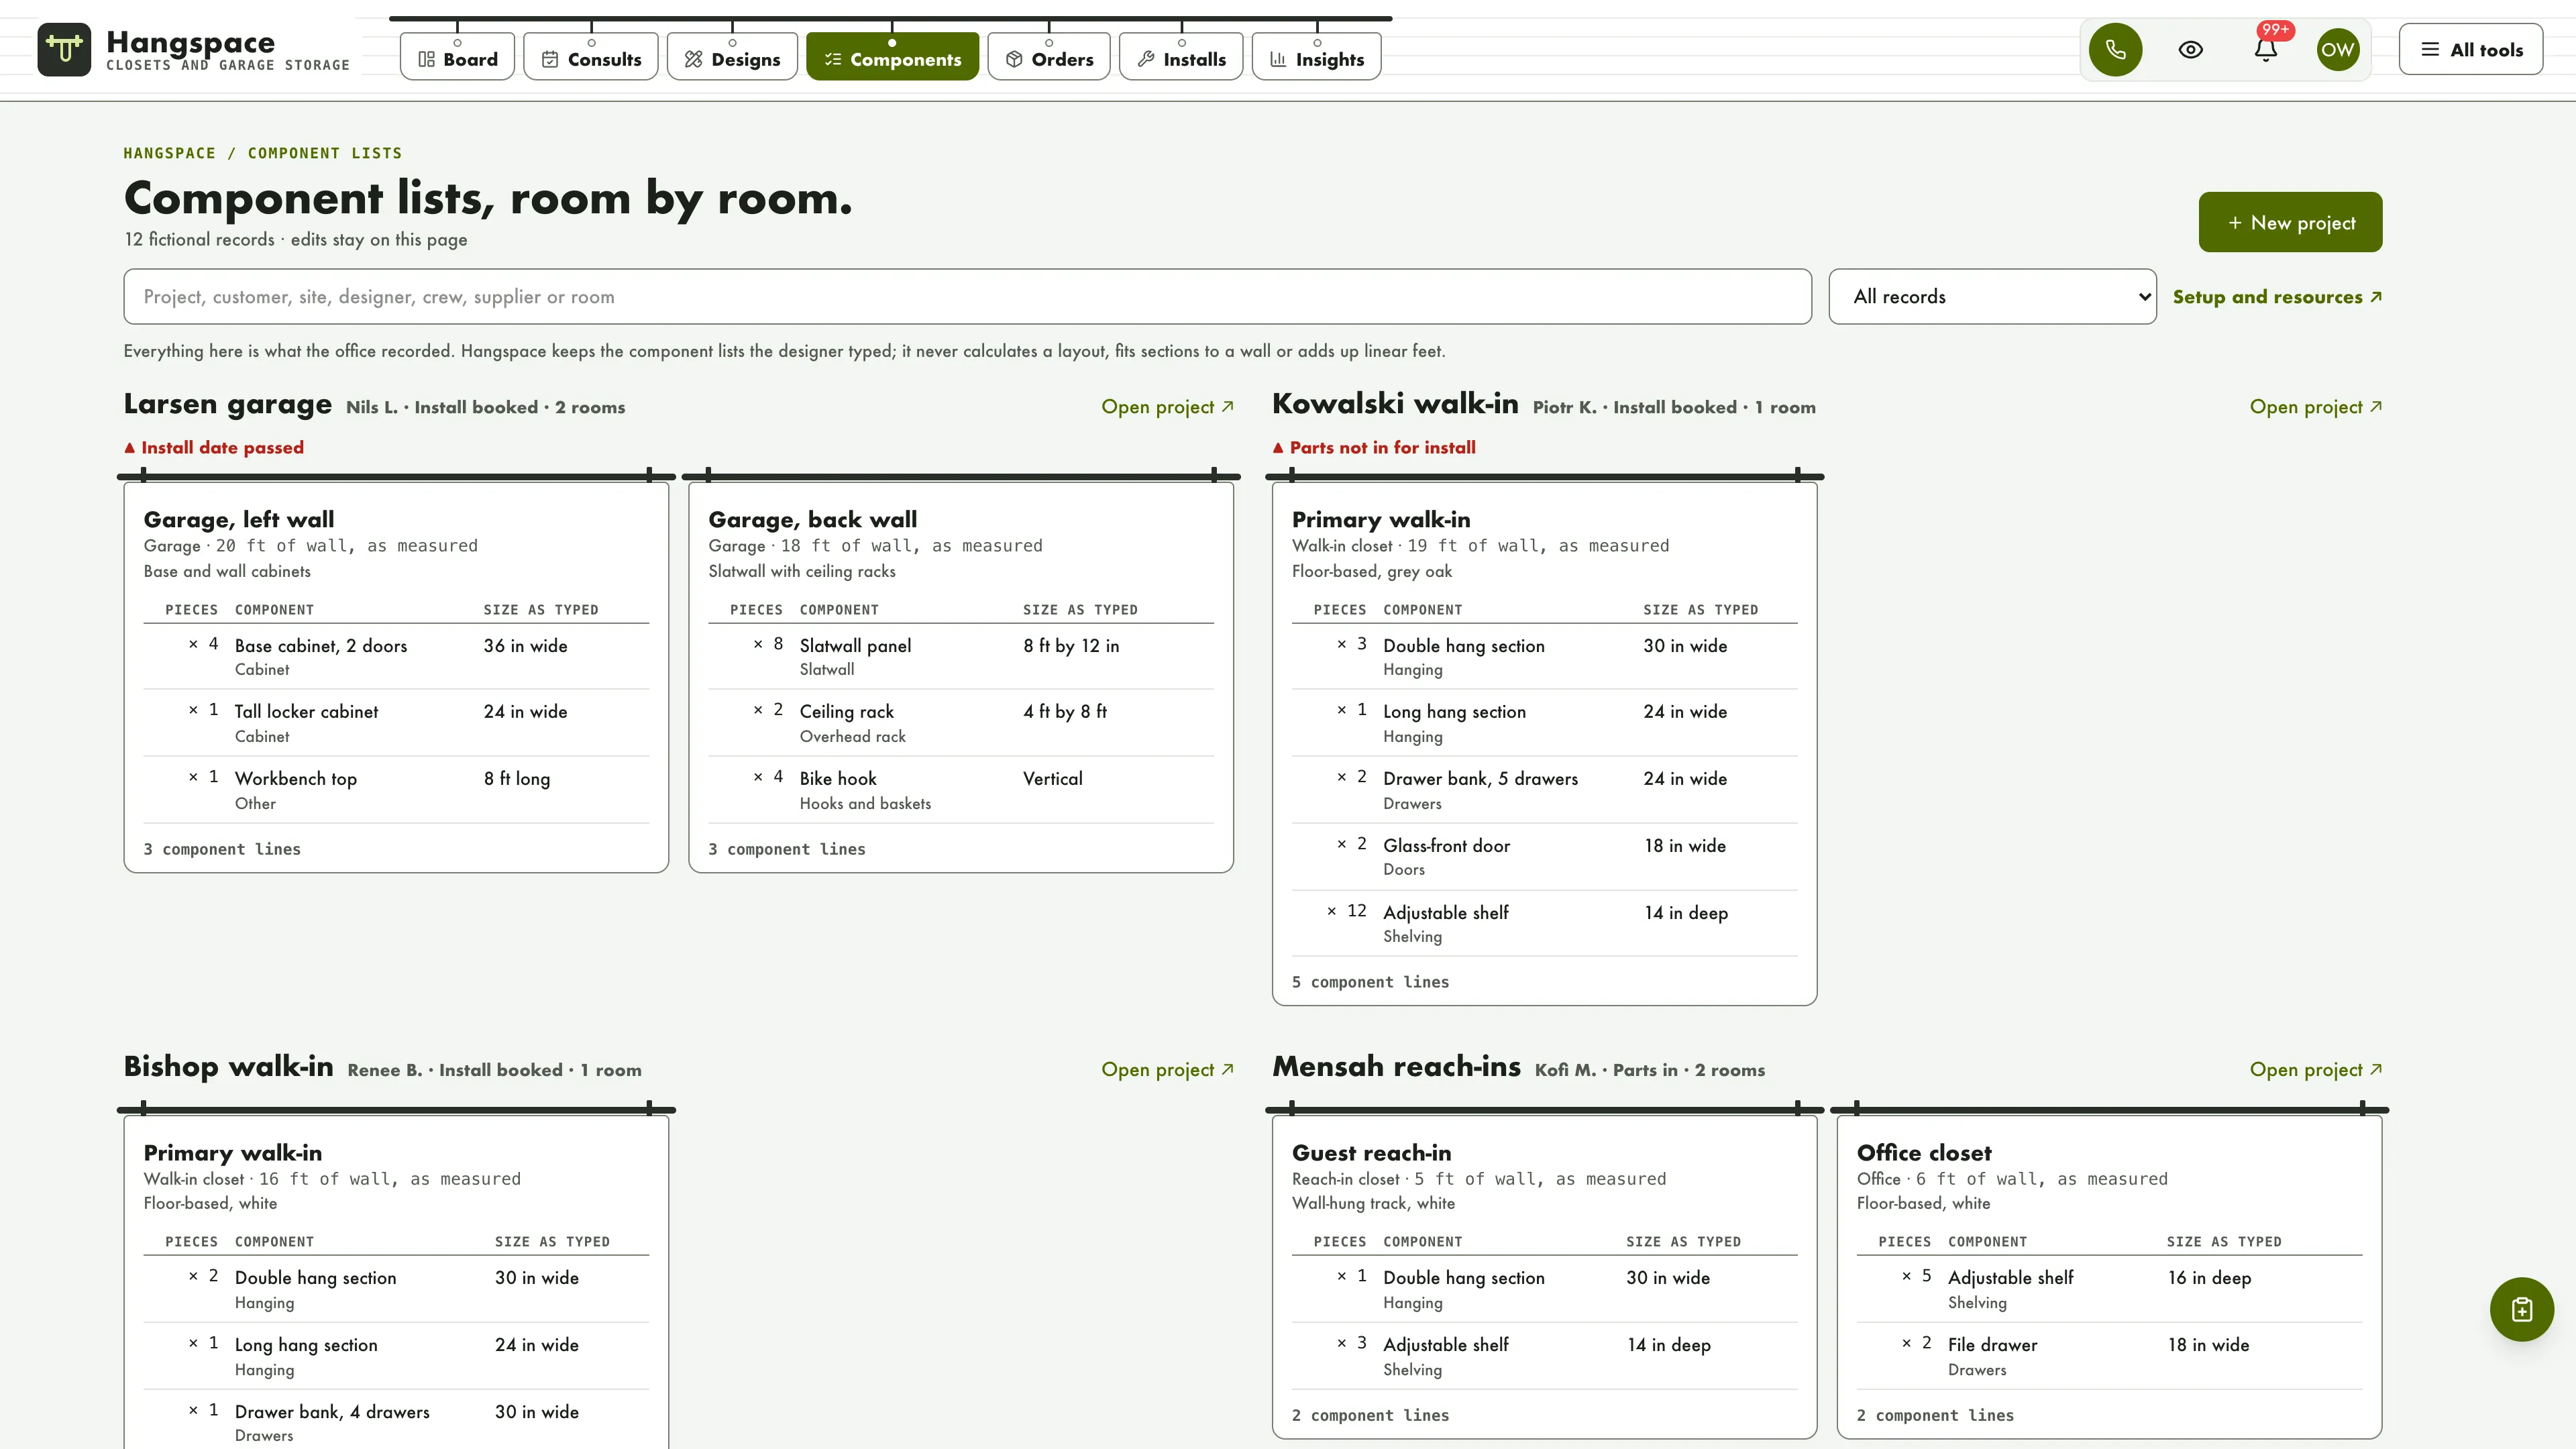Click the Mensah reach-ins project heading
This screenshot has width=2576, height=1449.
coord(1396,1067)
